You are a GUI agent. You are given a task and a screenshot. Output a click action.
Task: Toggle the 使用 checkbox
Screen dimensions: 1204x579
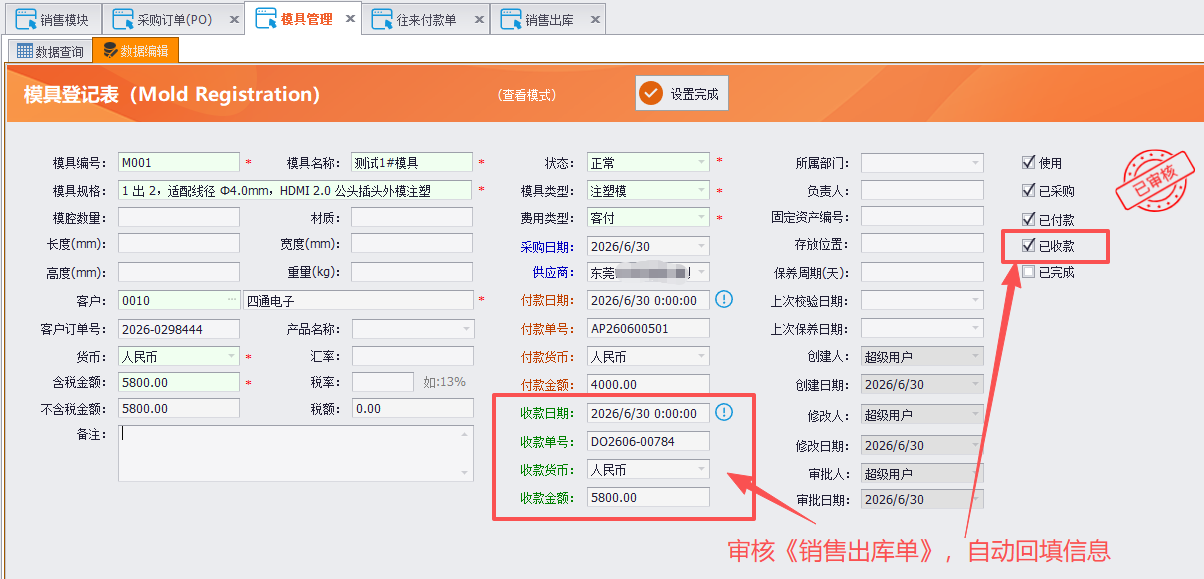click(x=1028, y=162)
